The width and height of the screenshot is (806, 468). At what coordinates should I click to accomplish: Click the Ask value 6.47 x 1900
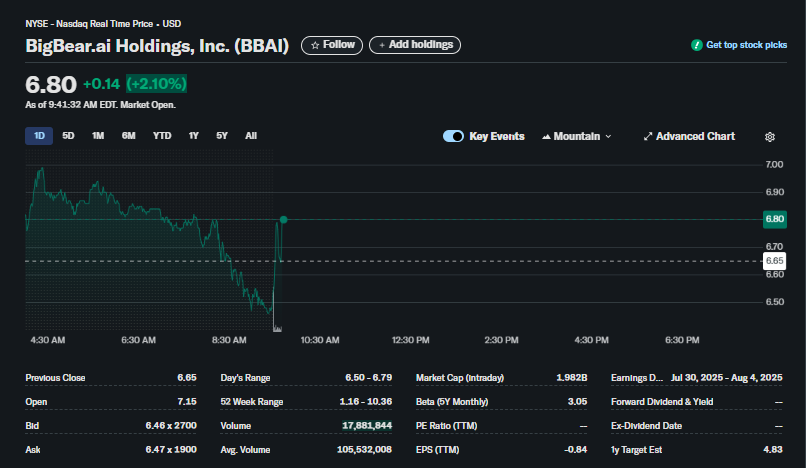[171, 449]
